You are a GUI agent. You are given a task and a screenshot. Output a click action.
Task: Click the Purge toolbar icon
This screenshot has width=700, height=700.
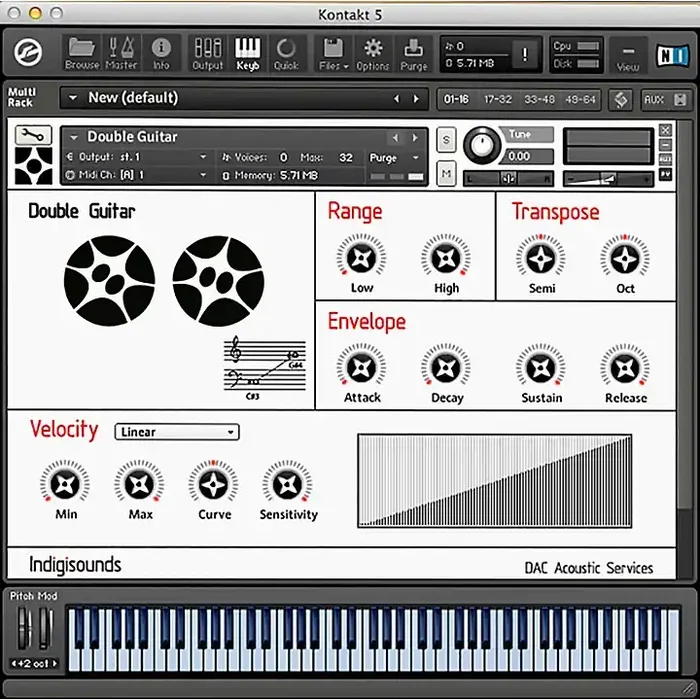pyautogui.click(x=413, y=54)
